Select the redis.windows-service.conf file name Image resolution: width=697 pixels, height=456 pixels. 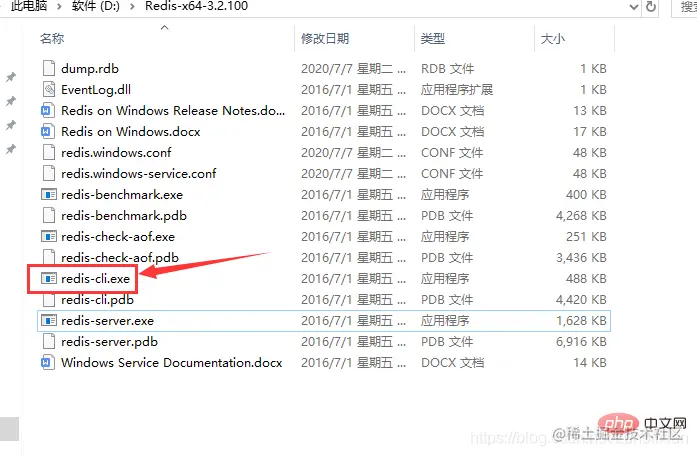pyautogui.click(x=139, y=173)
